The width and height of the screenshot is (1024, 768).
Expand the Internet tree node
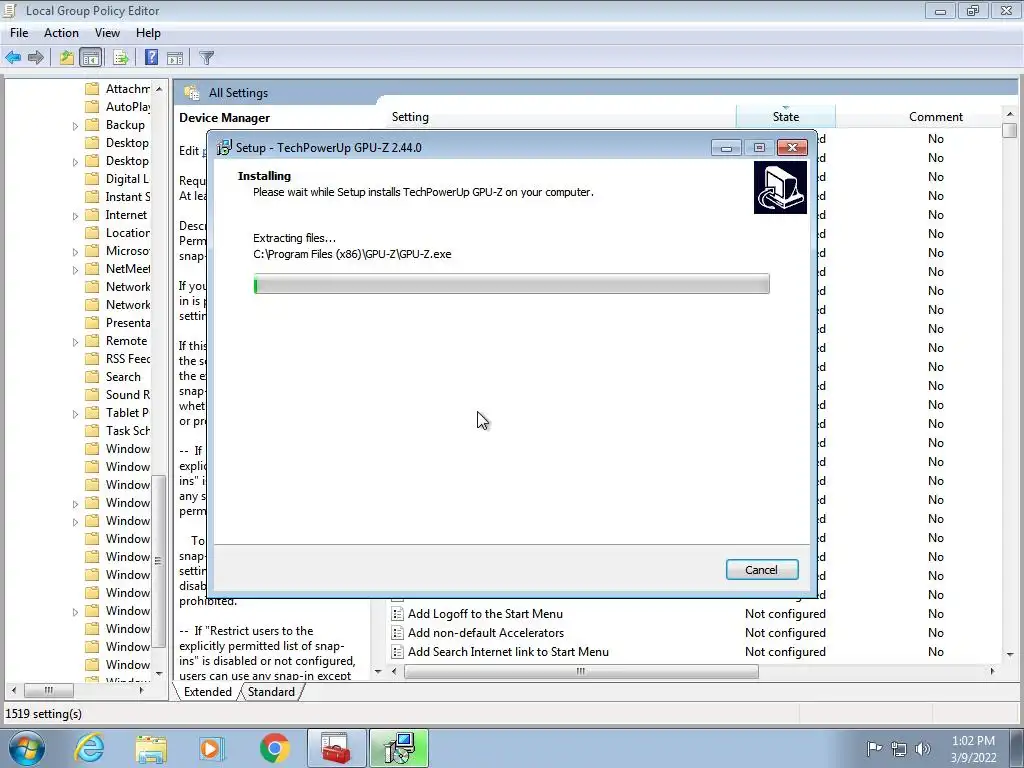point(75,216)
